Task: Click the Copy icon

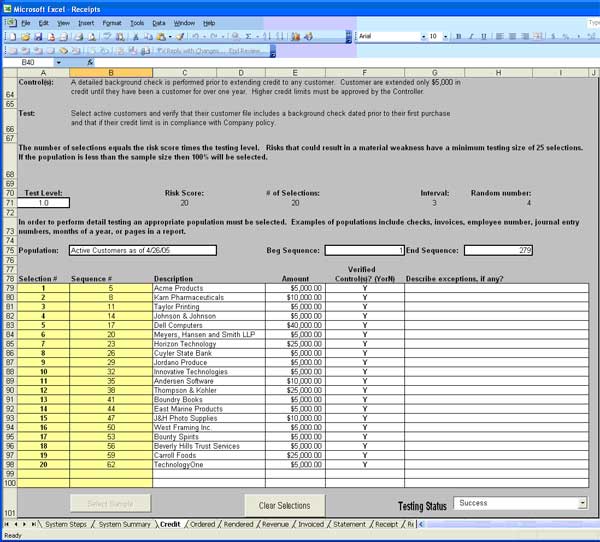Action: [x=148, y=37]
